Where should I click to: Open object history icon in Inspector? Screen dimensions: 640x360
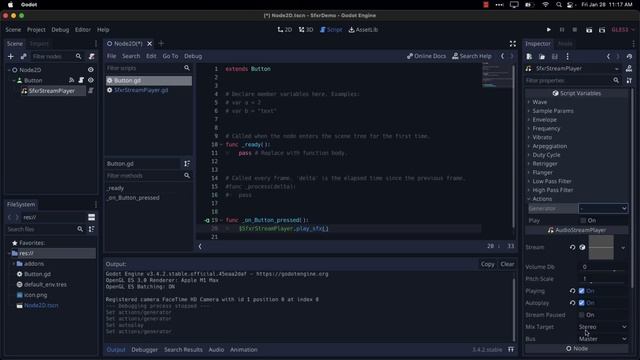(629, 56)
